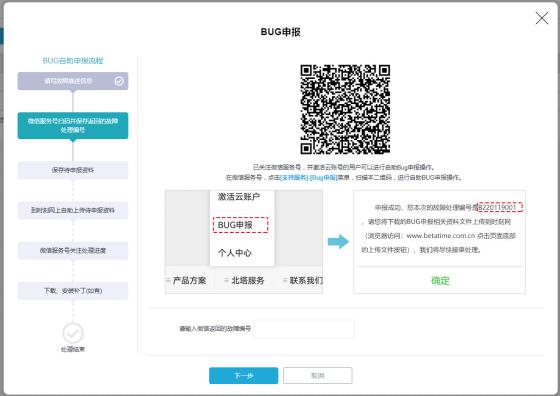The height and width of the screenshot is (396, 560).
Task: Select the 保存待申报资料 step
Action: (73, 170)
